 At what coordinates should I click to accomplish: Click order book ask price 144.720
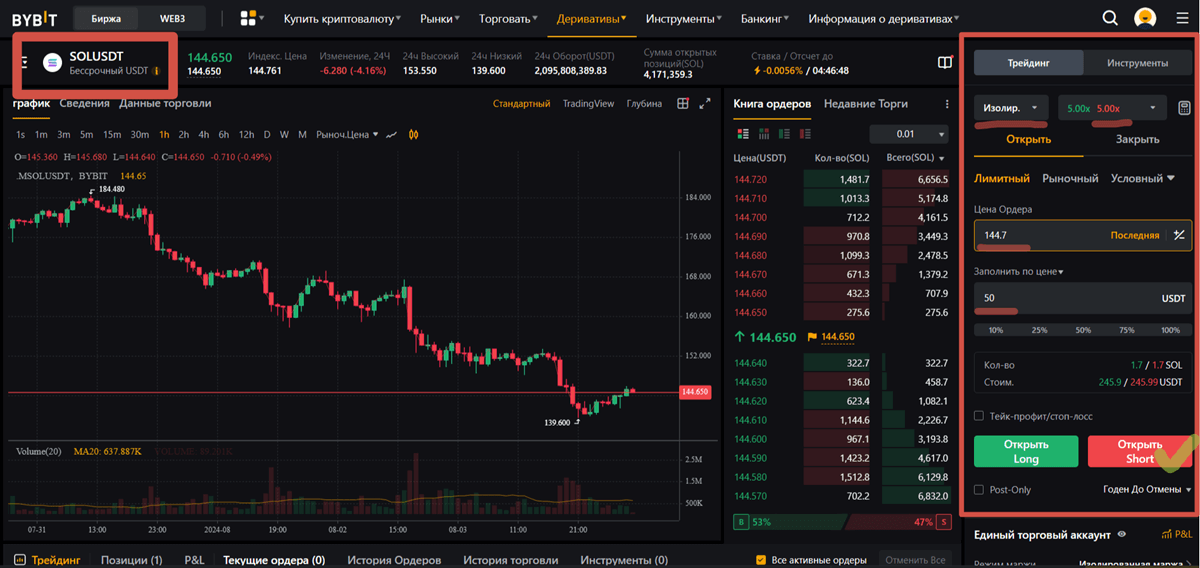pos(750,179)
